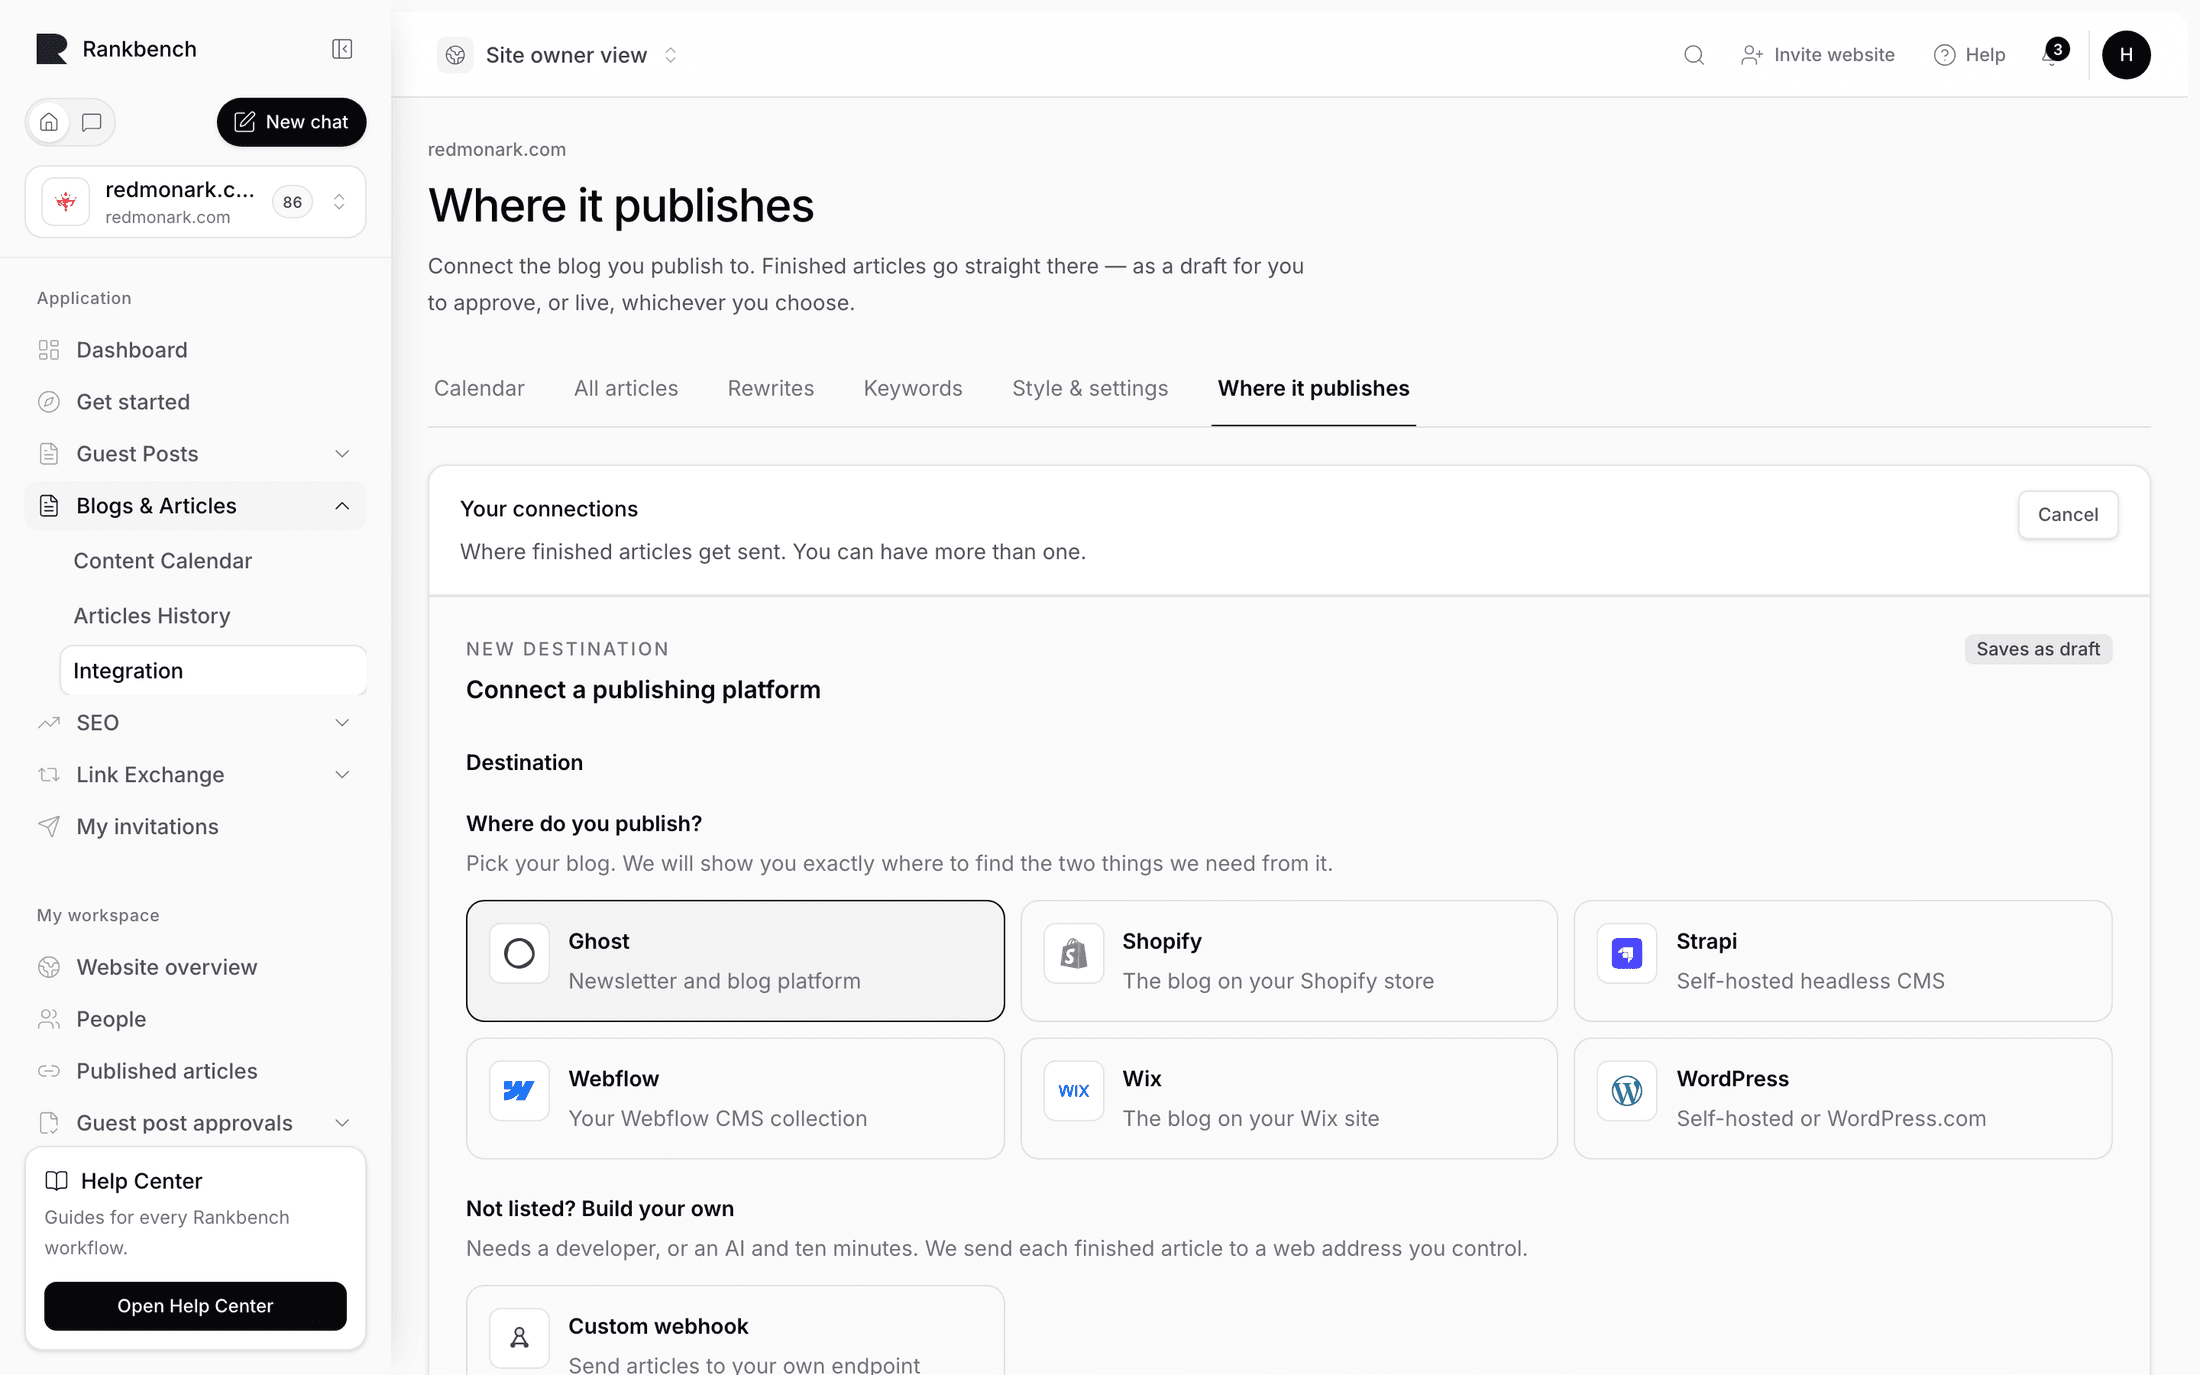Screen dimensions: 2200x1375
Task: Click the Saves as draft badge
Action: point(2038,649)
